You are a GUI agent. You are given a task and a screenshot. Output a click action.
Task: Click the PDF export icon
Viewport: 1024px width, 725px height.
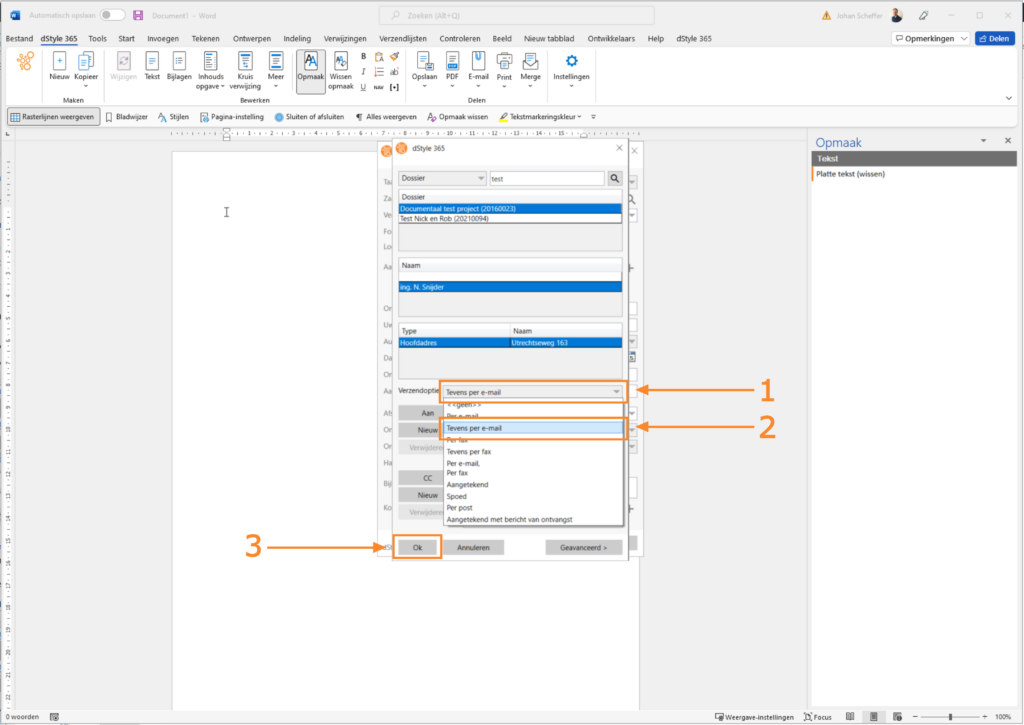(x=452, y=61)
